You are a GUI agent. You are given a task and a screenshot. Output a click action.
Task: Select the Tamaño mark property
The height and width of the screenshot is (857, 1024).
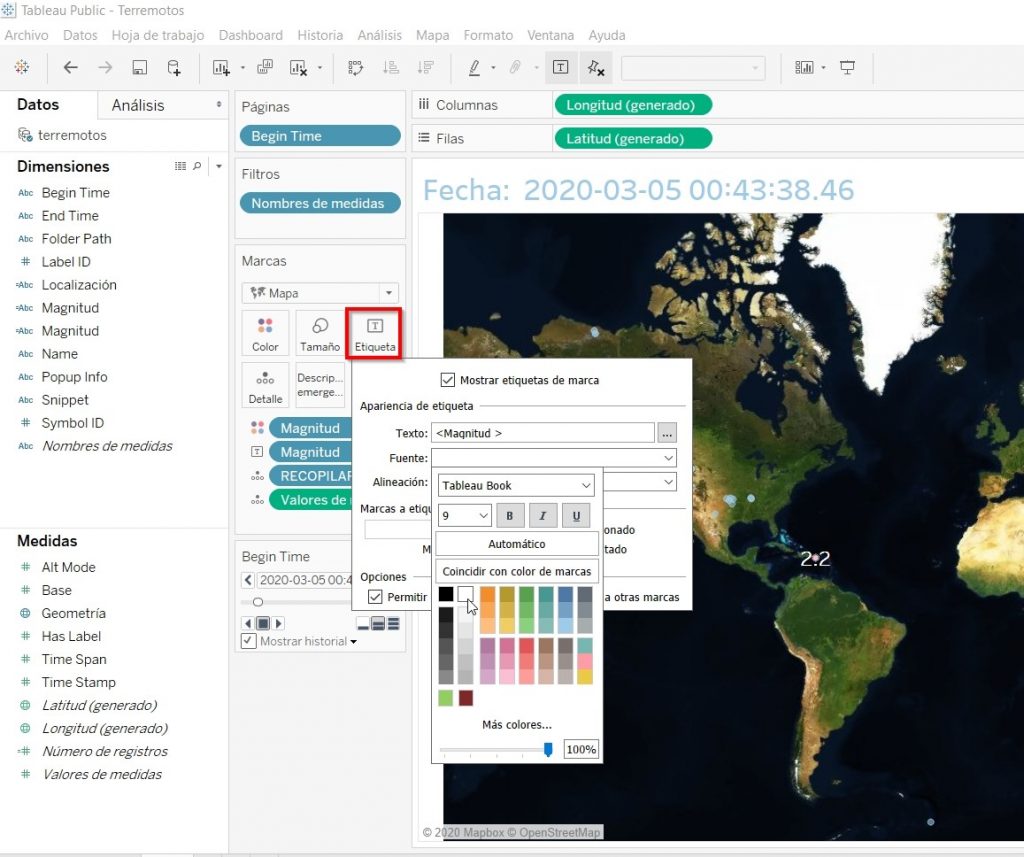coord(319,333)
